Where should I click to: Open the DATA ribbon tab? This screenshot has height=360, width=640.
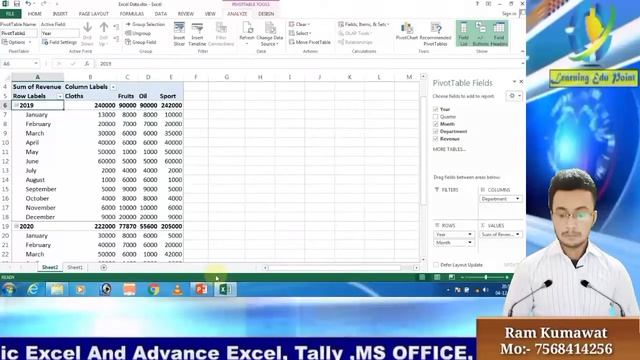pyautogui.click(x=160, y=14)
